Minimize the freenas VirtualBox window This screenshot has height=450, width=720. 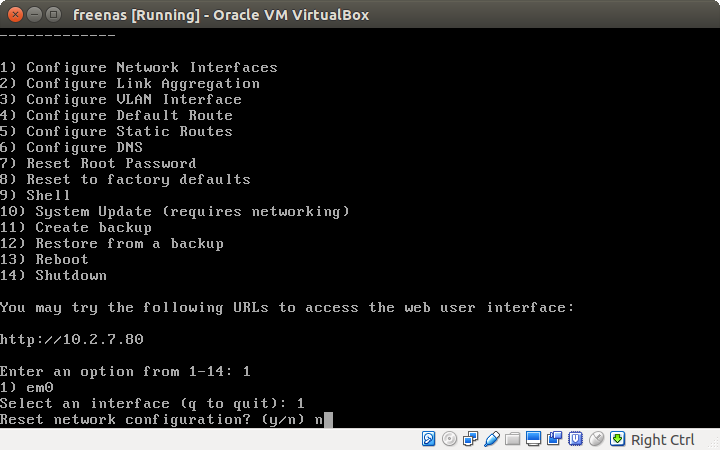tap(34, 15)
